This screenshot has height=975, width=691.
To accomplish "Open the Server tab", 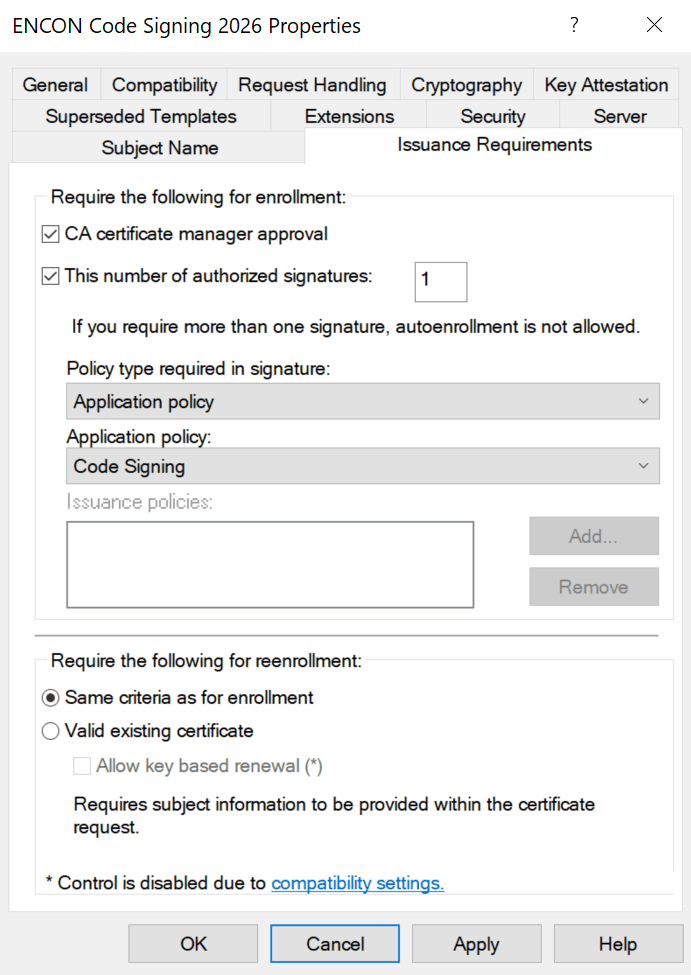I will 619,116.
